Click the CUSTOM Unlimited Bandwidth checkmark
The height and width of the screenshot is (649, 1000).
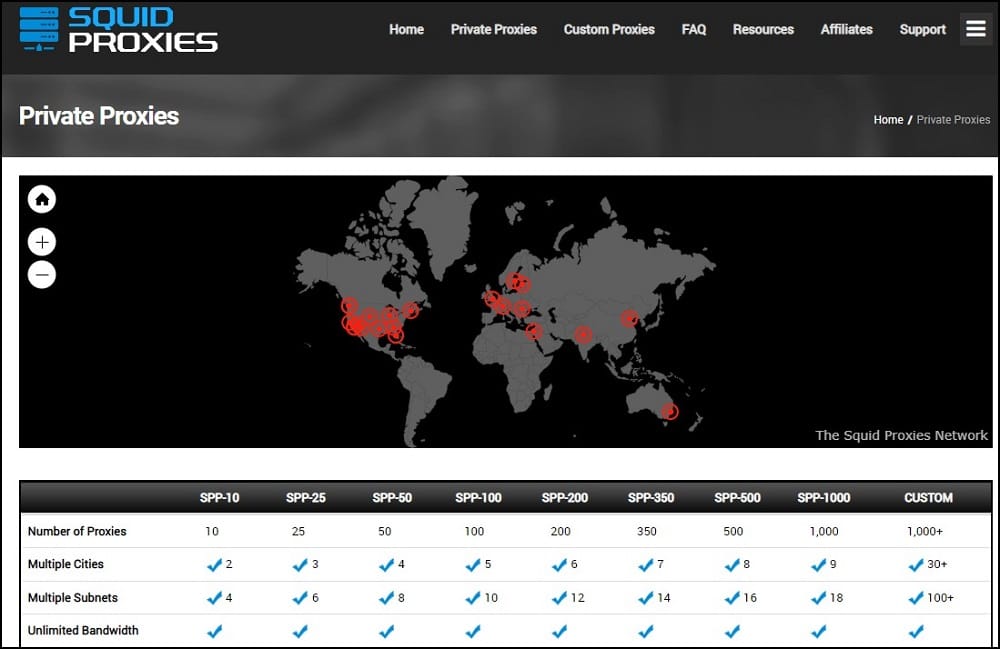[916, 631]
